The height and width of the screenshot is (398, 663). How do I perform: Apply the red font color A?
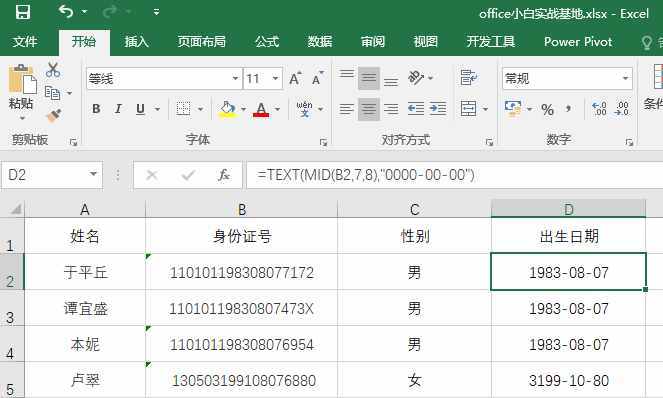261,110
